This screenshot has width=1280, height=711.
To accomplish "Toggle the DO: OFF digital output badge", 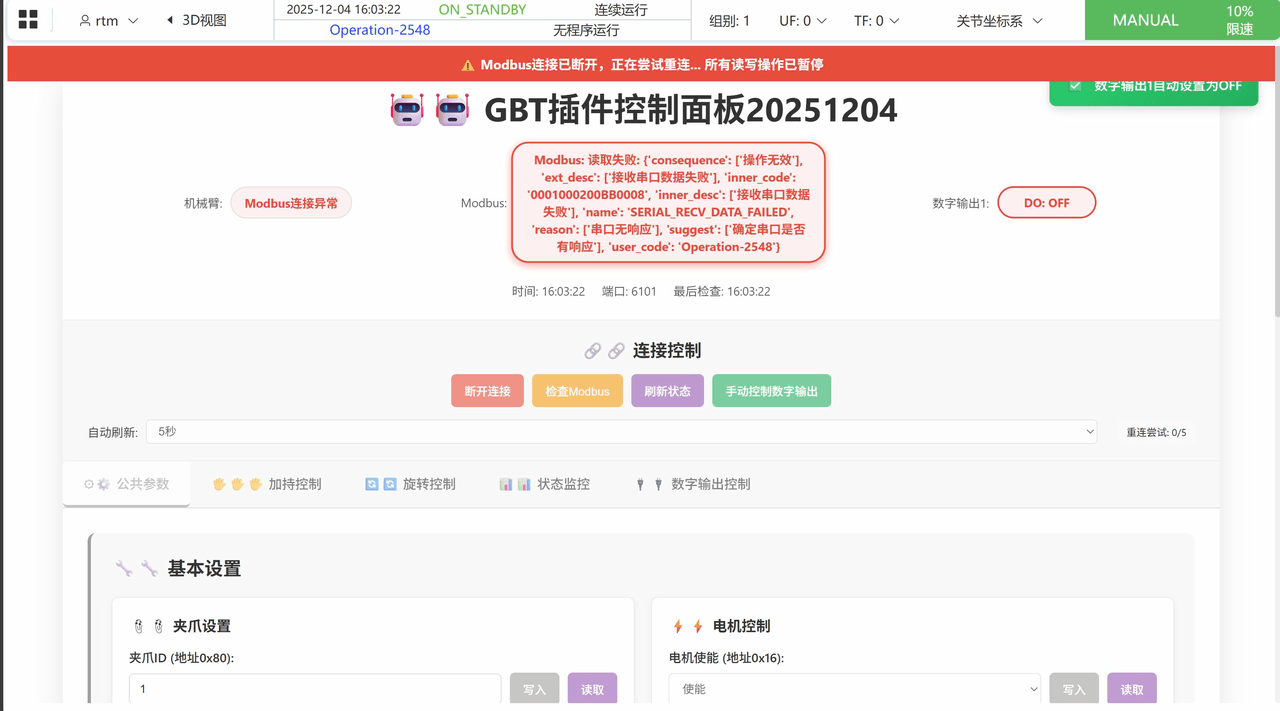I will tap(1046, 203).
